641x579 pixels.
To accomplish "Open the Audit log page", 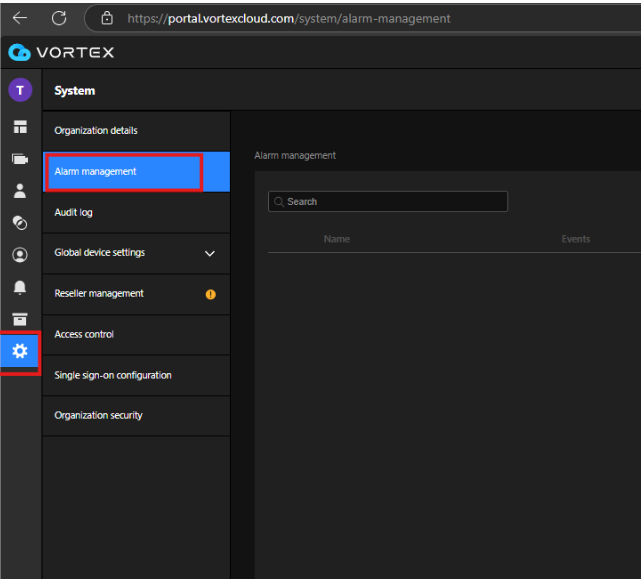I will [x=73, y=213].
